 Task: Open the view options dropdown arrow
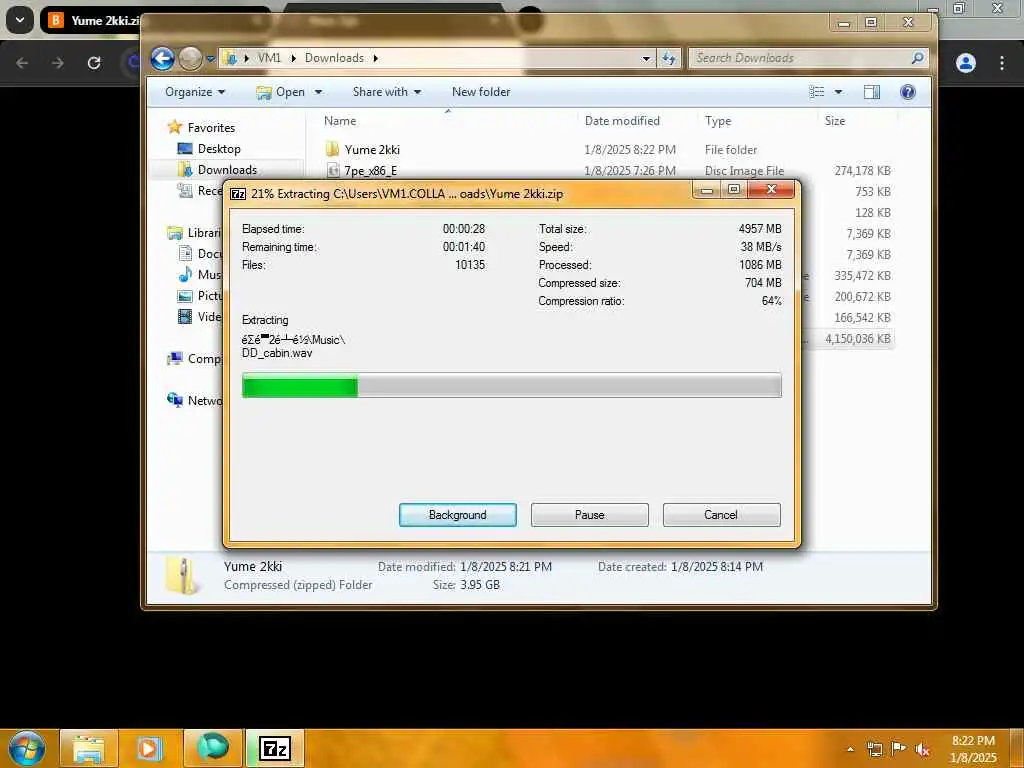click(x=839, y=92)
